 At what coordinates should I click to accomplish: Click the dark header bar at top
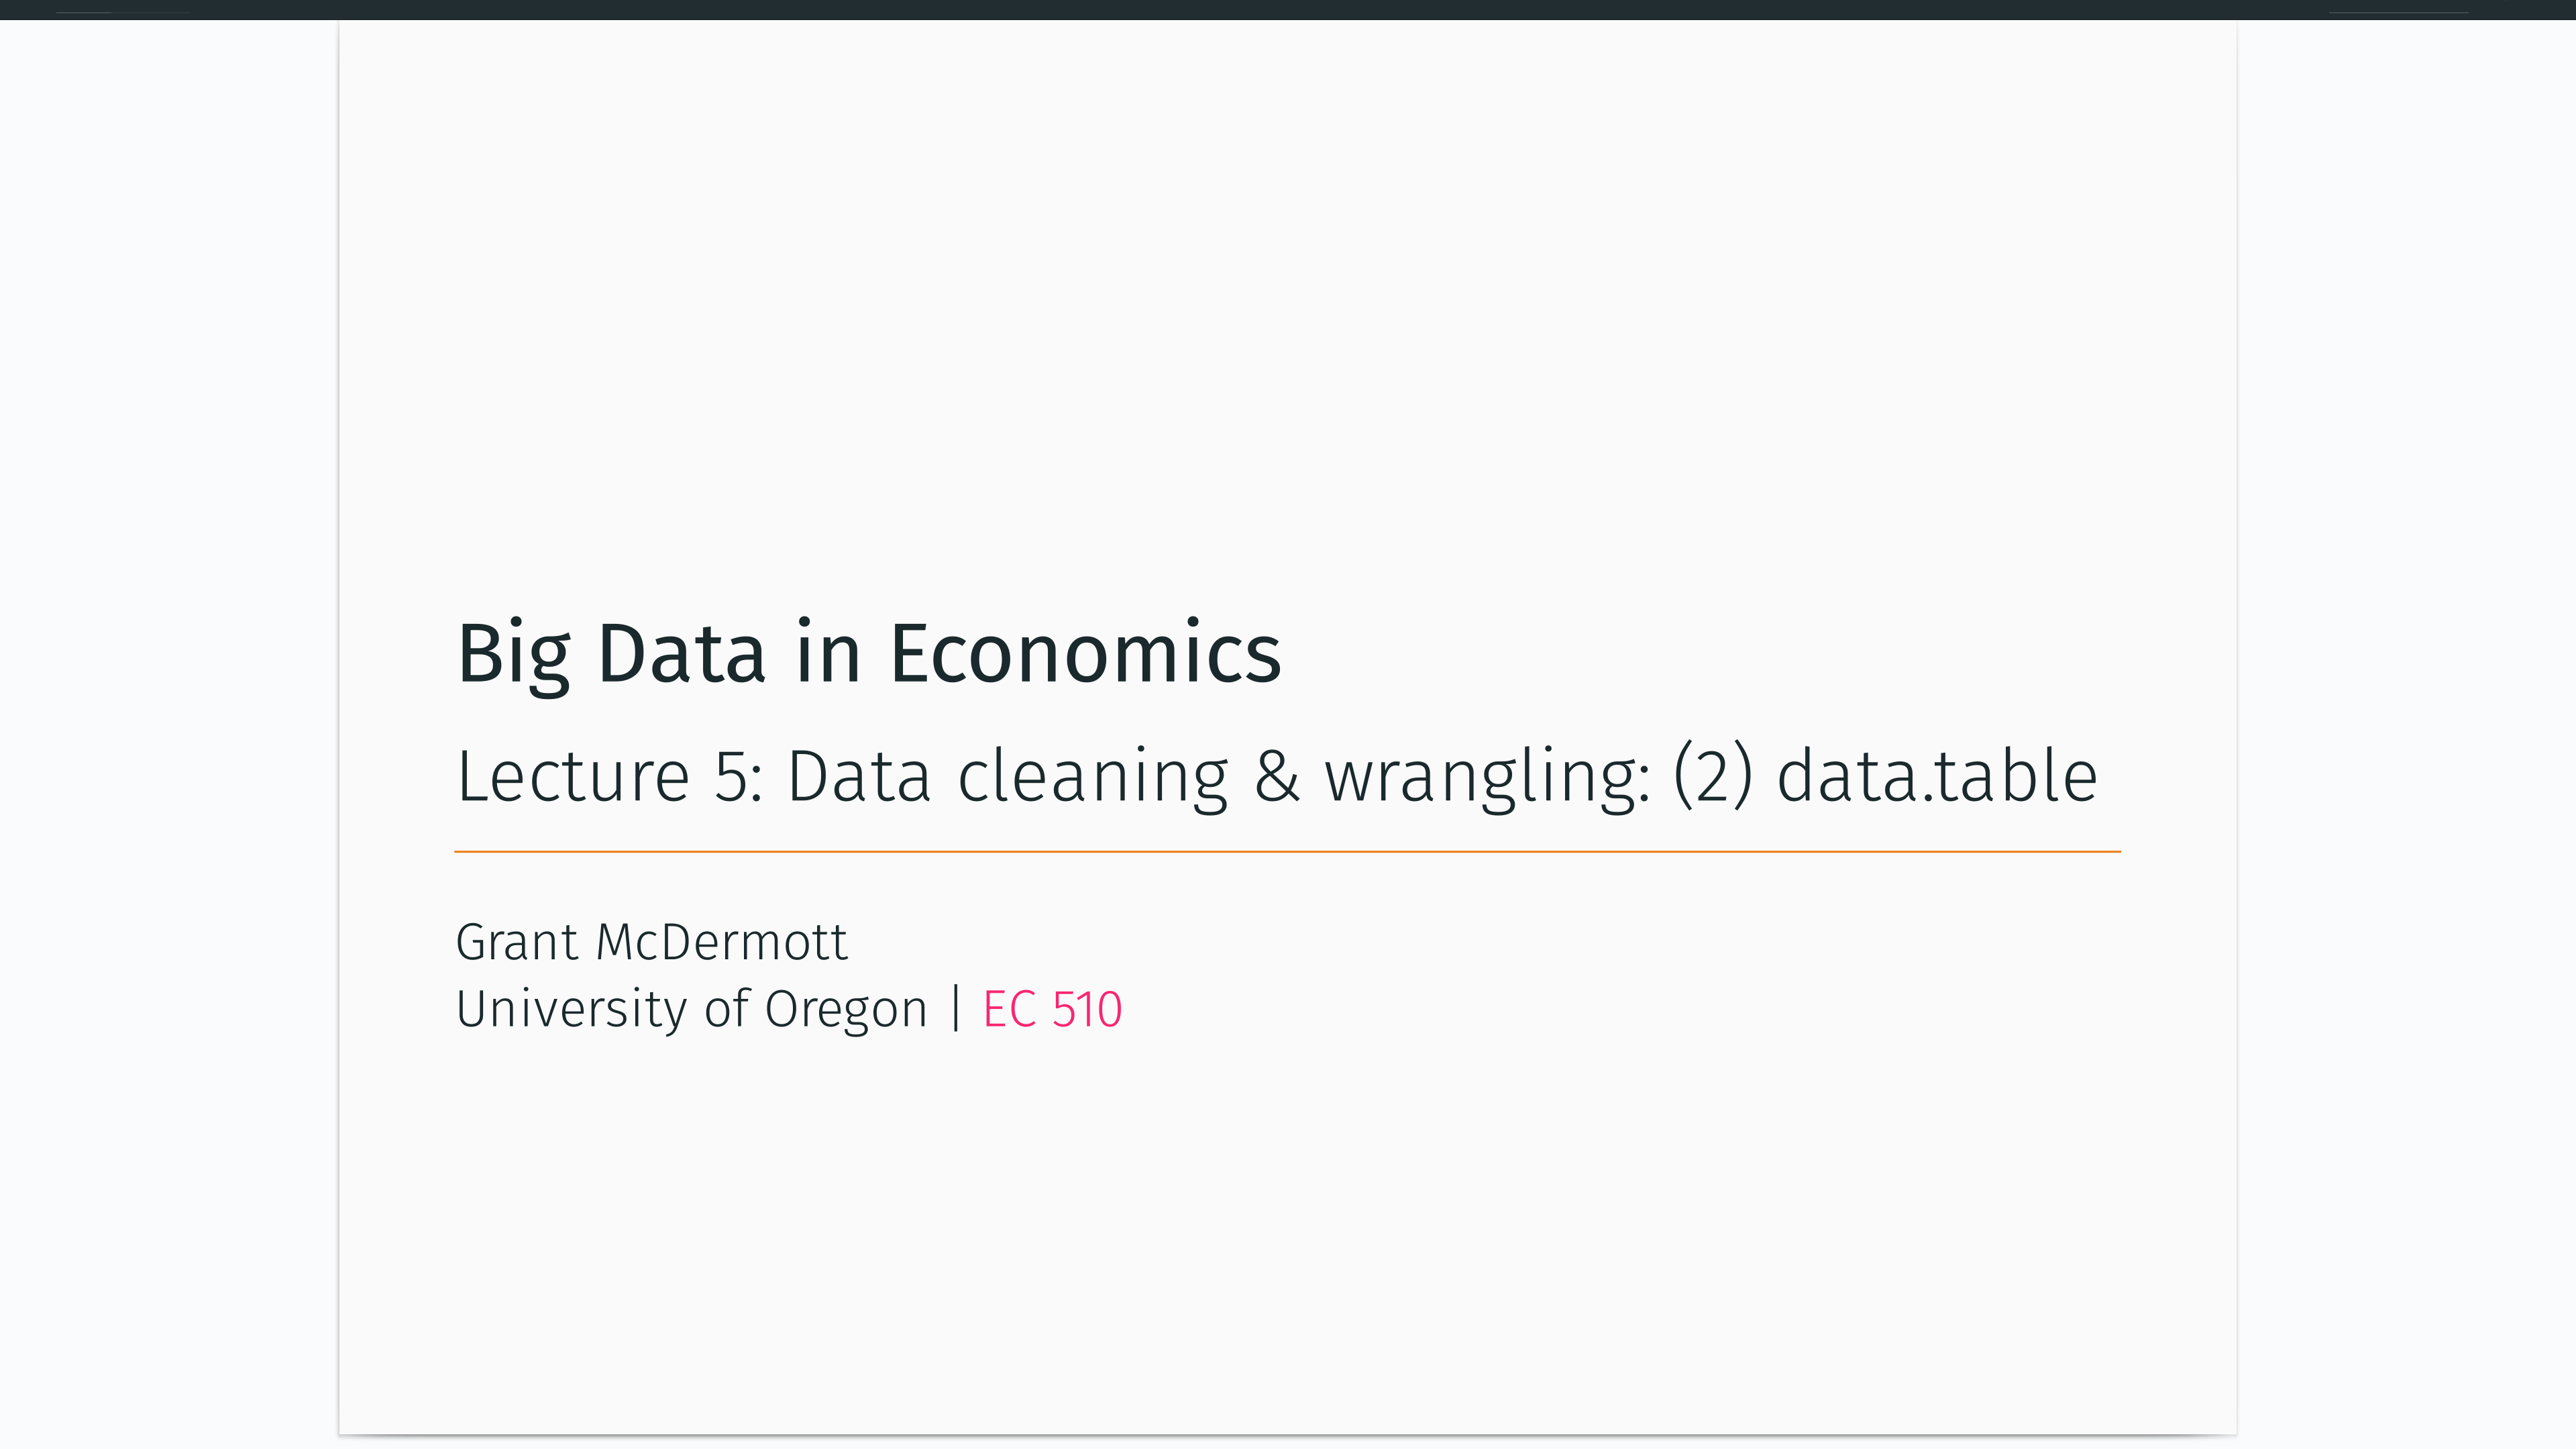click(1288, 10)
